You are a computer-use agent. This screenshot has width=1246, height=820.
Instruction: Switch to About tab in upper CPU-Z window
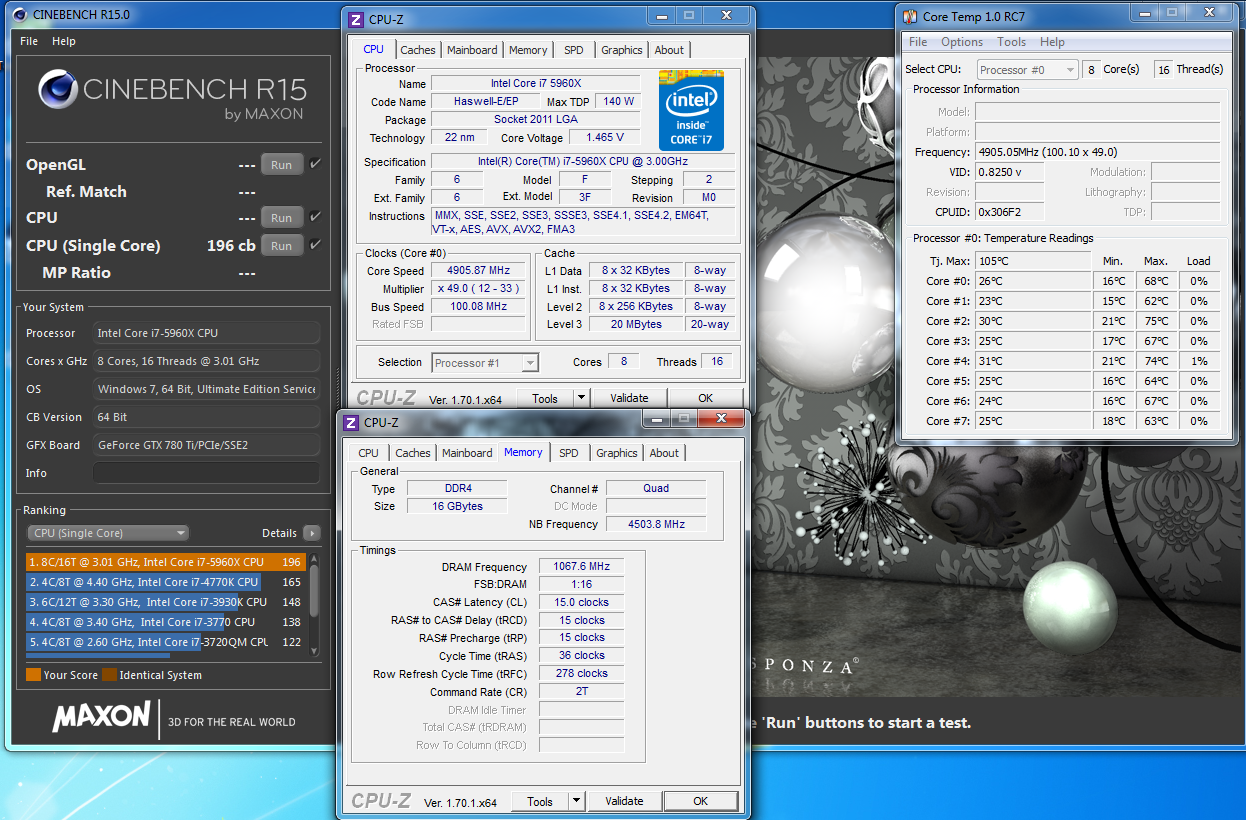point(669,50)
